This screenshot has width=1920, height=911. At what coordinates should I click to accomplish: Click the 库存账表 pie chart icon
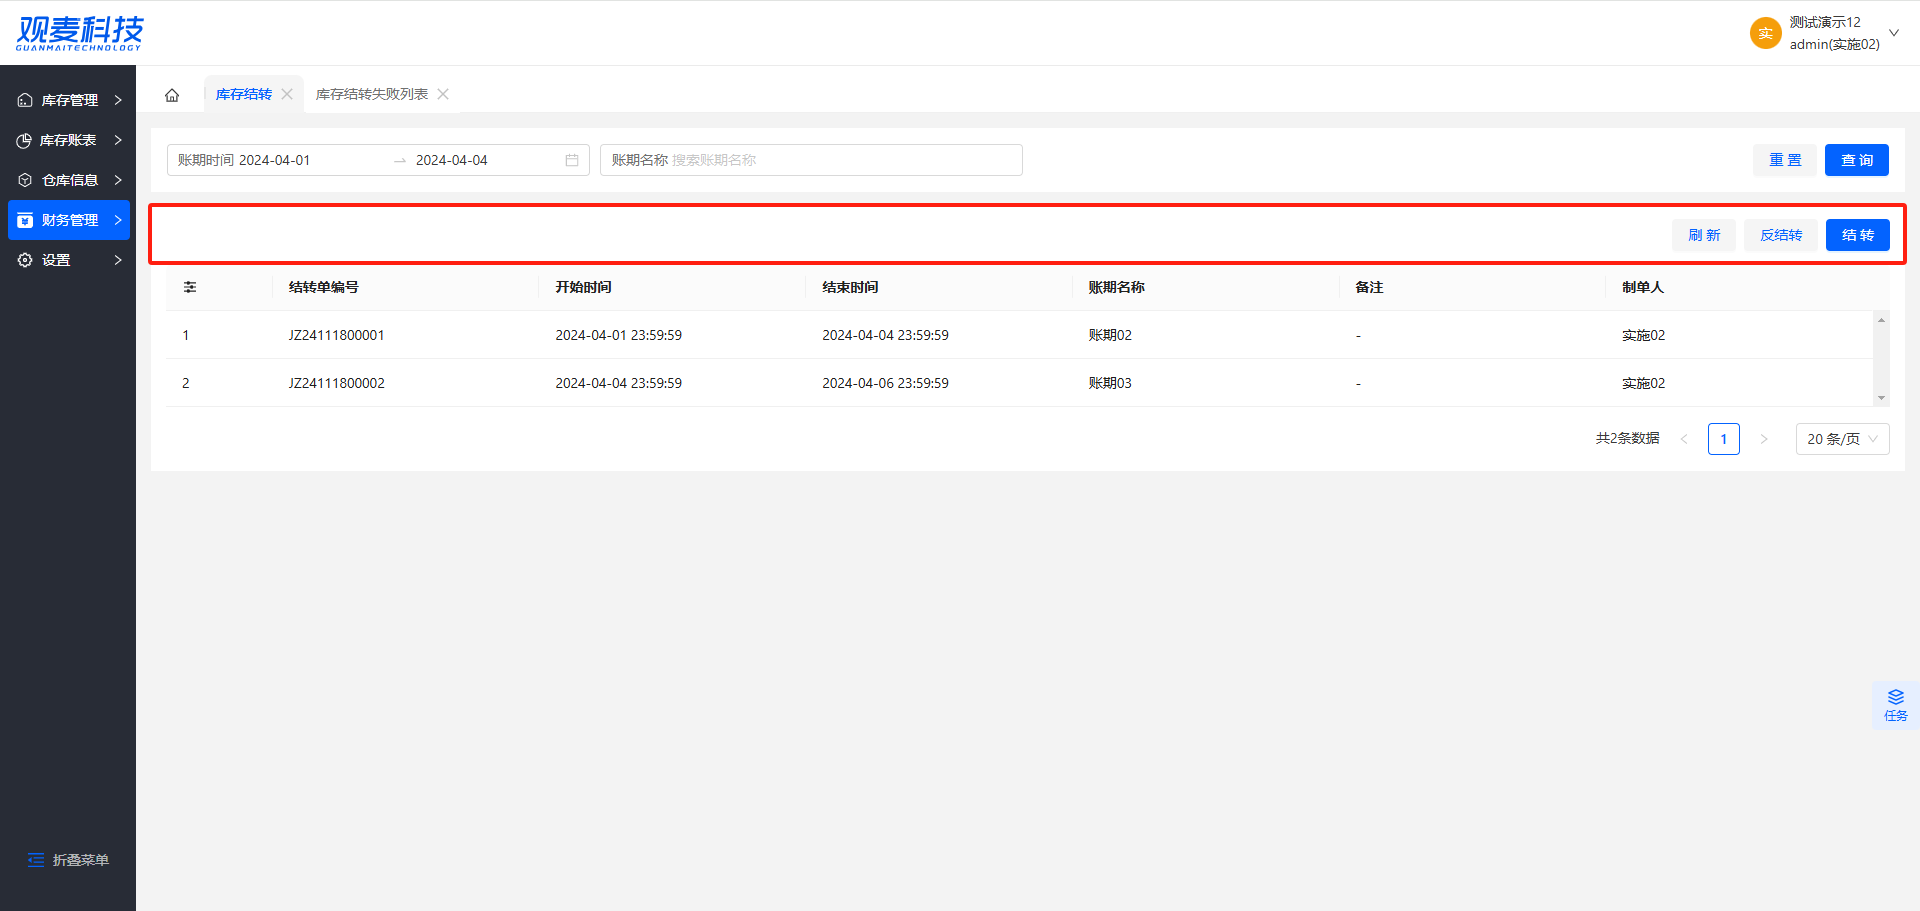[24, 140]
